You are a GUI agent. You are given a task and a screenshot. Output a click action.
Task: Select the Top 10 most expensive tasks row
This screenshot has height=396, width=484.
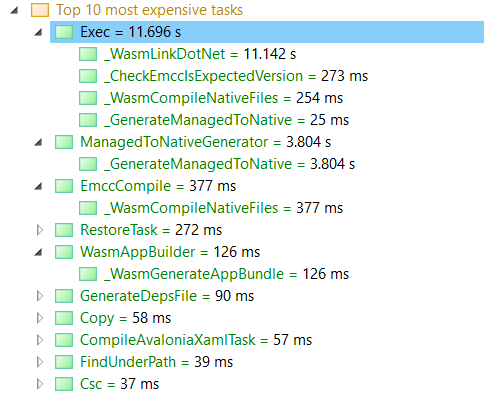click(149, 10)
